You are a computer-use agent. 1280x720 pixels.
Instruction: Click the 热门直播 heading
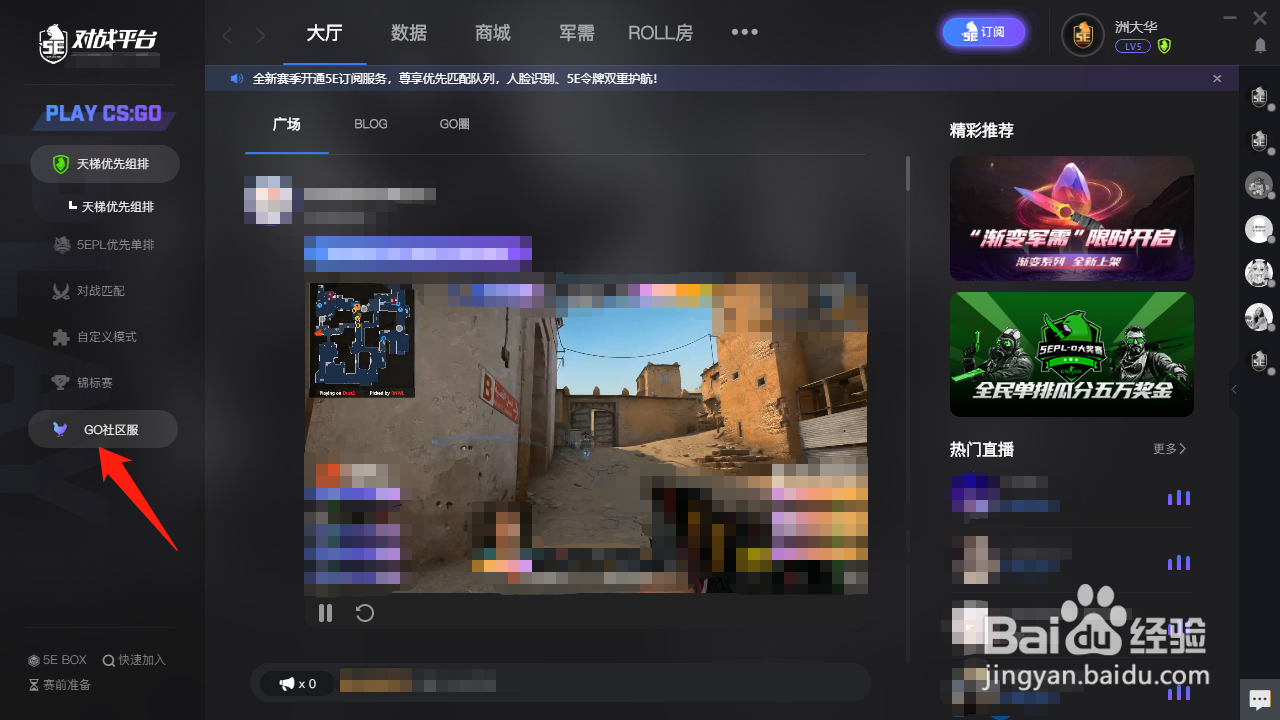(982, 450)
